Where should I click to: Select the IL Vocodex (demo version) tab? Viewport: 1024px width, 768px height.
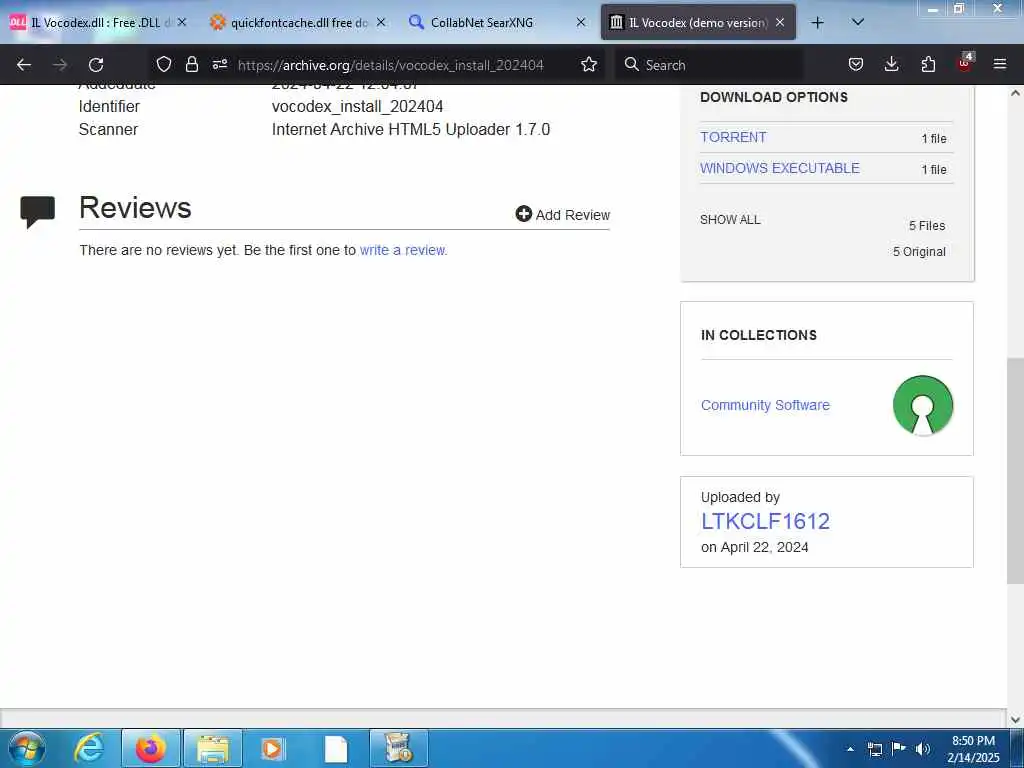pos(697,22)
